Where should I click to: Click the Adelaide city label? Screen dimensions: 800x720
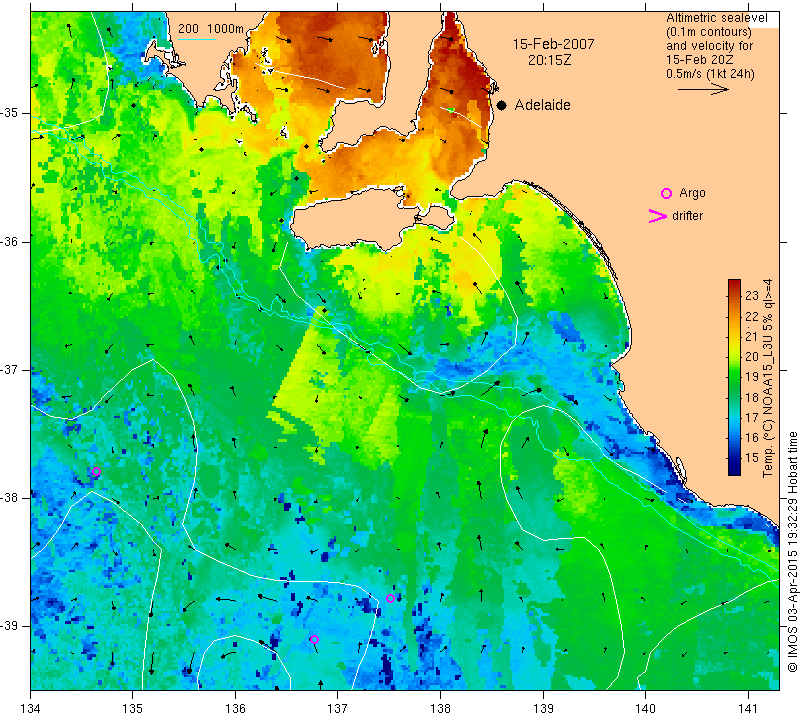tap(542, 105)
